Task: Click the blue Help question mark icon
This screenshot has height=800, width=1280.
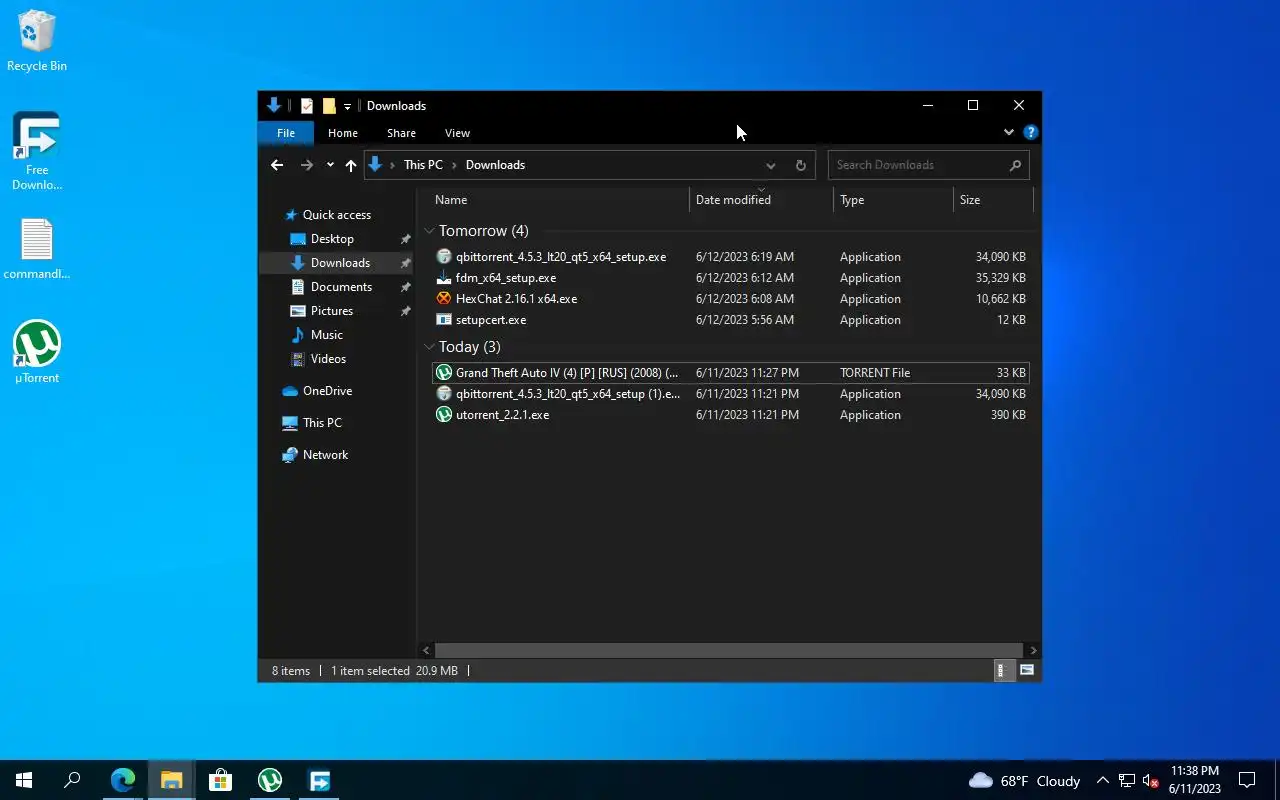Action: coord(1030,132)
